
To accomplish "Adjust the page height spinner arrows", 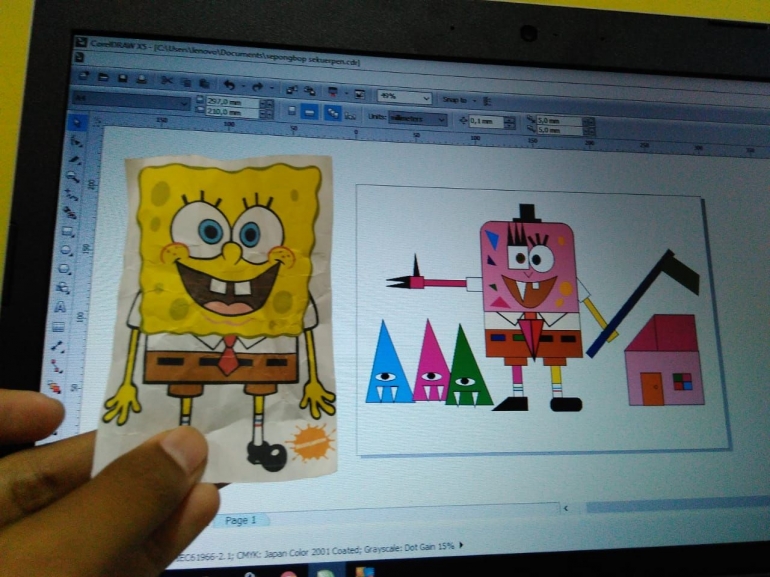I will [267, 114].
